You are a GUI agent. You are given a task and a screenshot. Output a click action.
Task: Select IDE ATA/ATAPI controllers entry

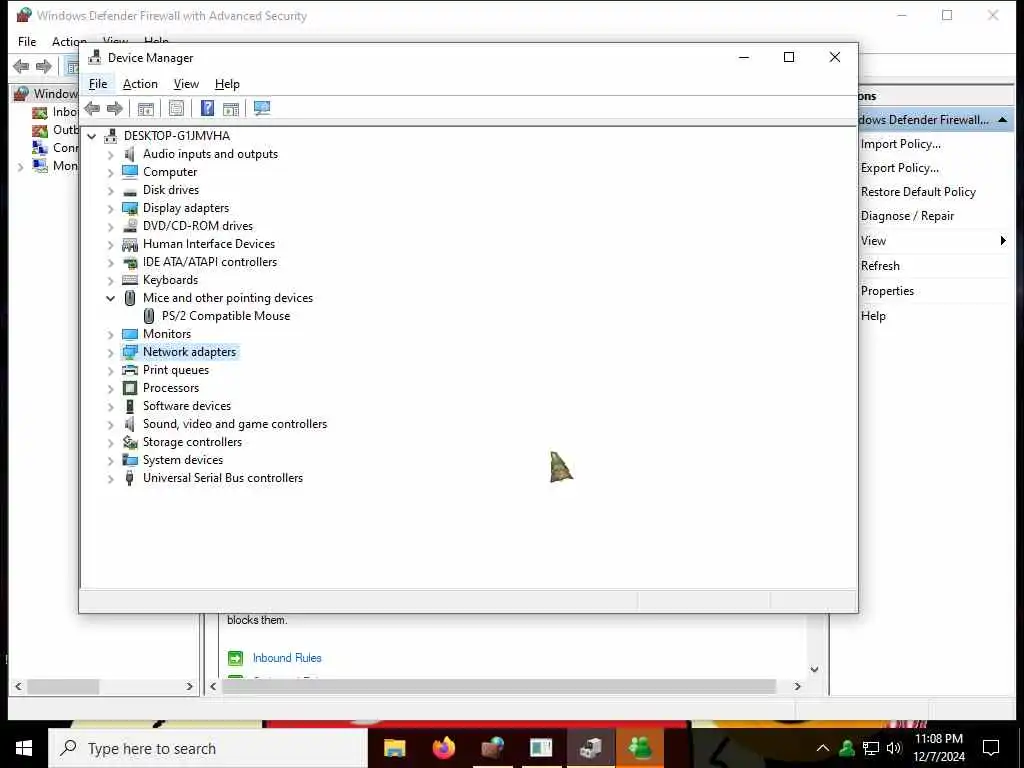point(210,262)
